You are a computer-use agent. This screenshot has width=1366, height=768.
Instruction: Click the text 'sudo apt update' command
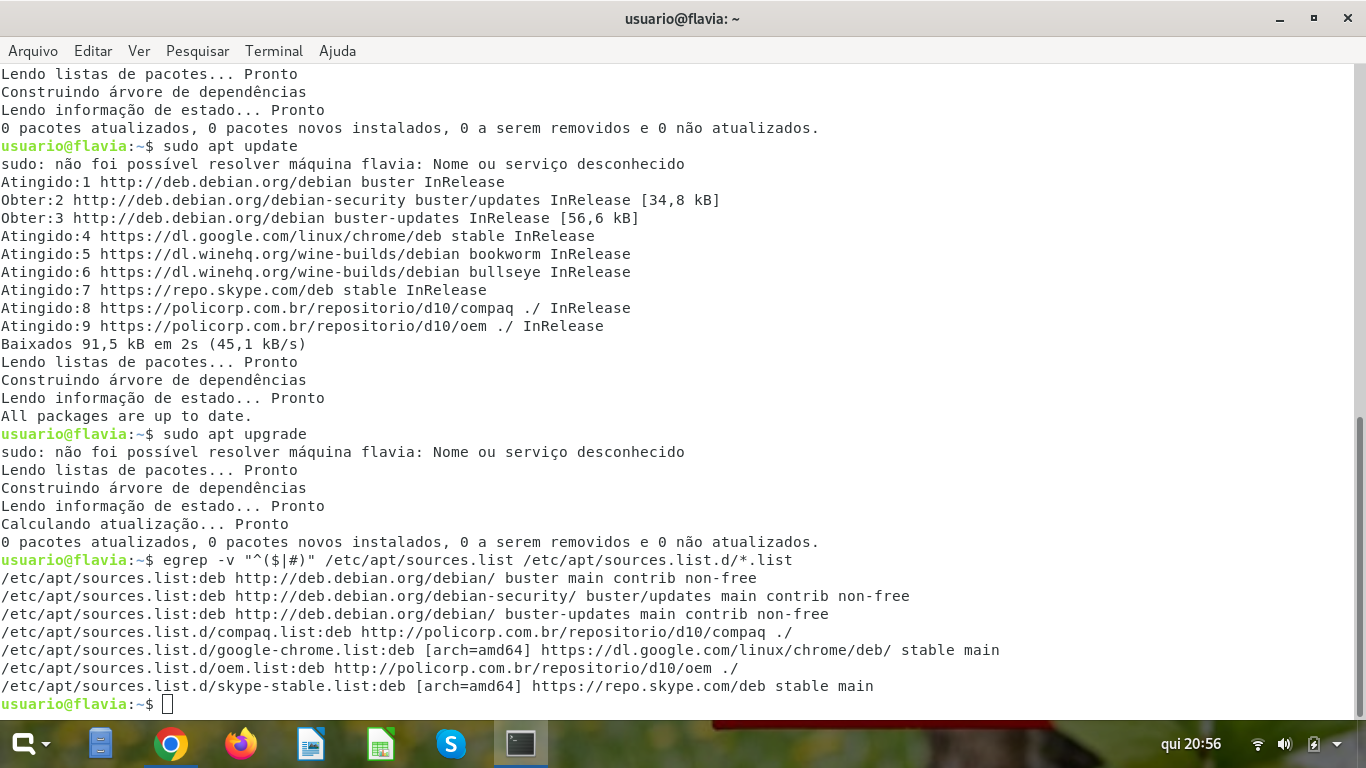(x=230, y=146)
